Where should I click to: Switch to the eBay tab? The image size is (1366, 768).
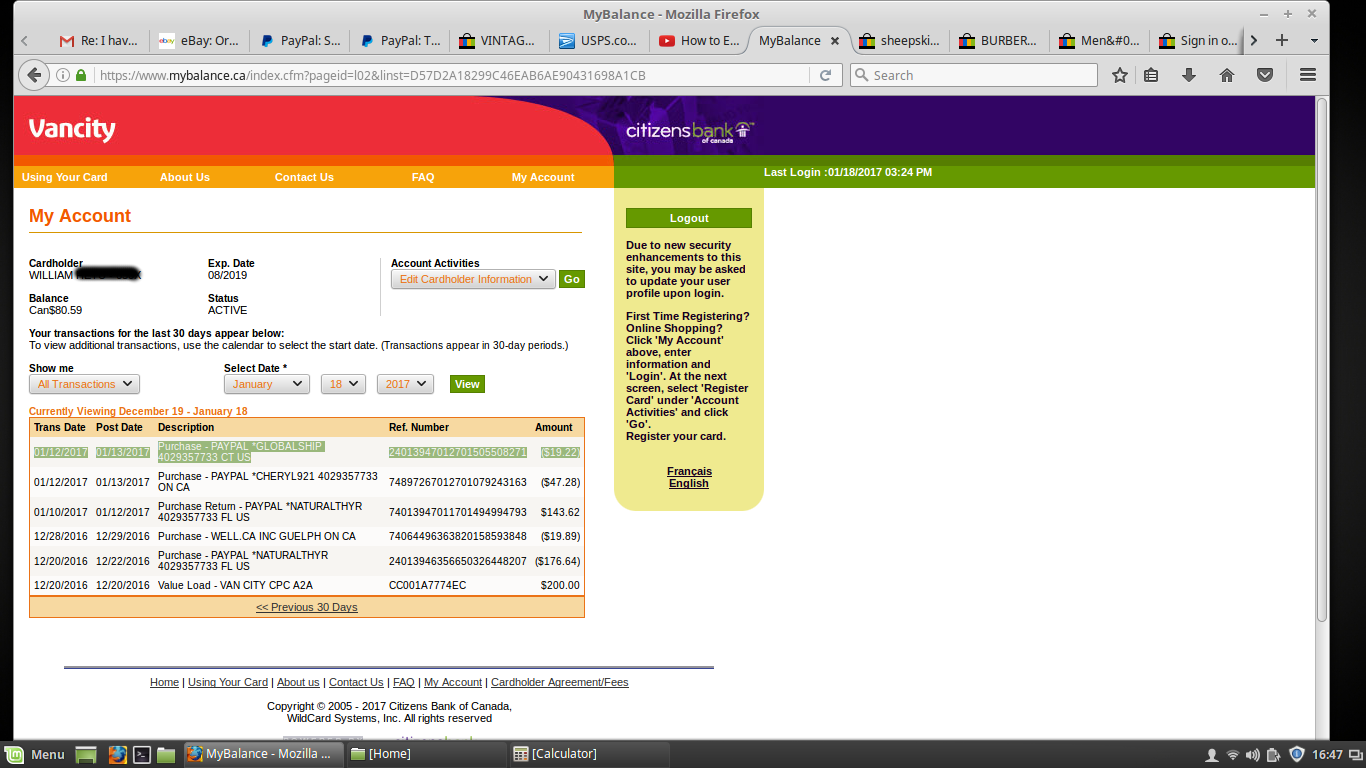pos(198,41)
